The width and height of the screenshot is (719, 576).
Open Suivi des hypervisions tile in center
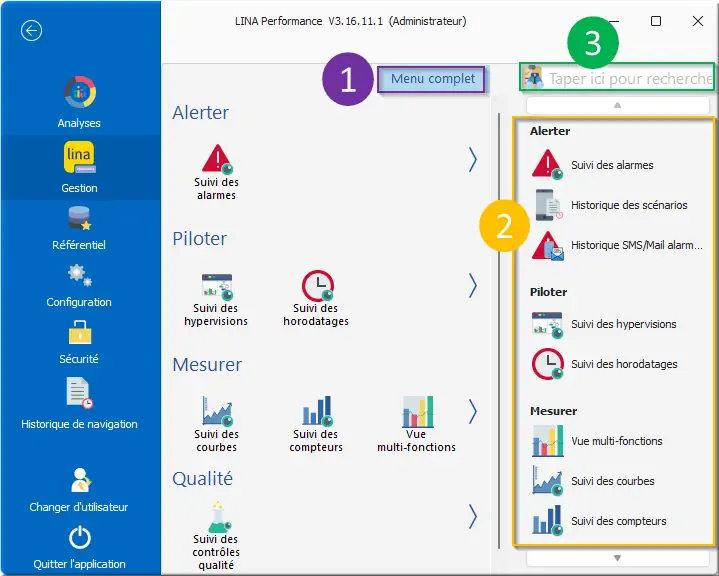click(x=216, y=300)
